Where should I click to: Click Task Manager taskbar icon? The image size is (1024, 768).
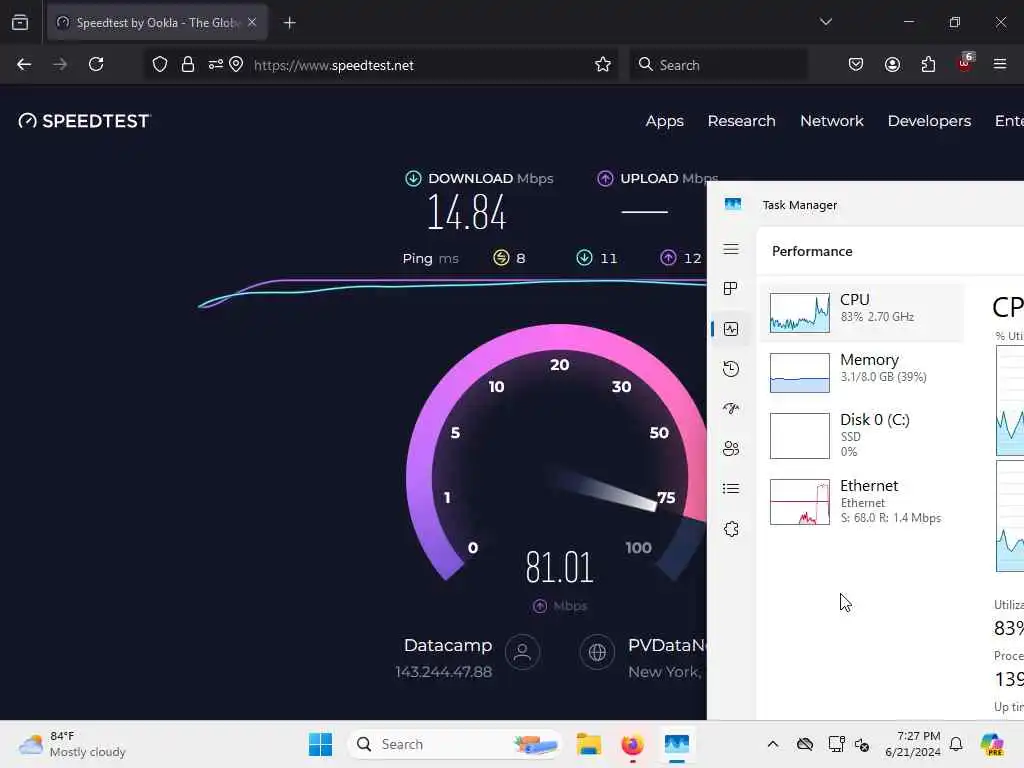point(677,744)
